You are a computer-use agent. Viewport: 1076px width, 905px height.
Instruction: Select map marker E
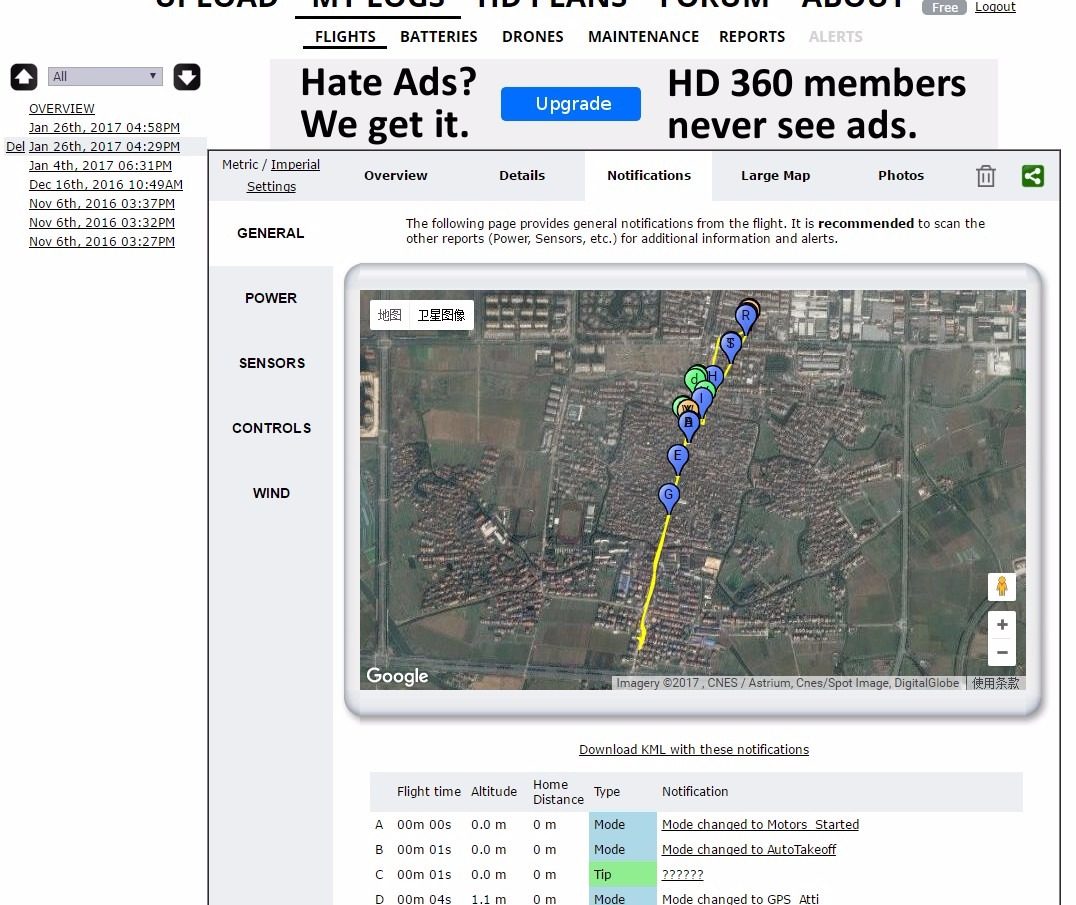(x=678, y=456)
